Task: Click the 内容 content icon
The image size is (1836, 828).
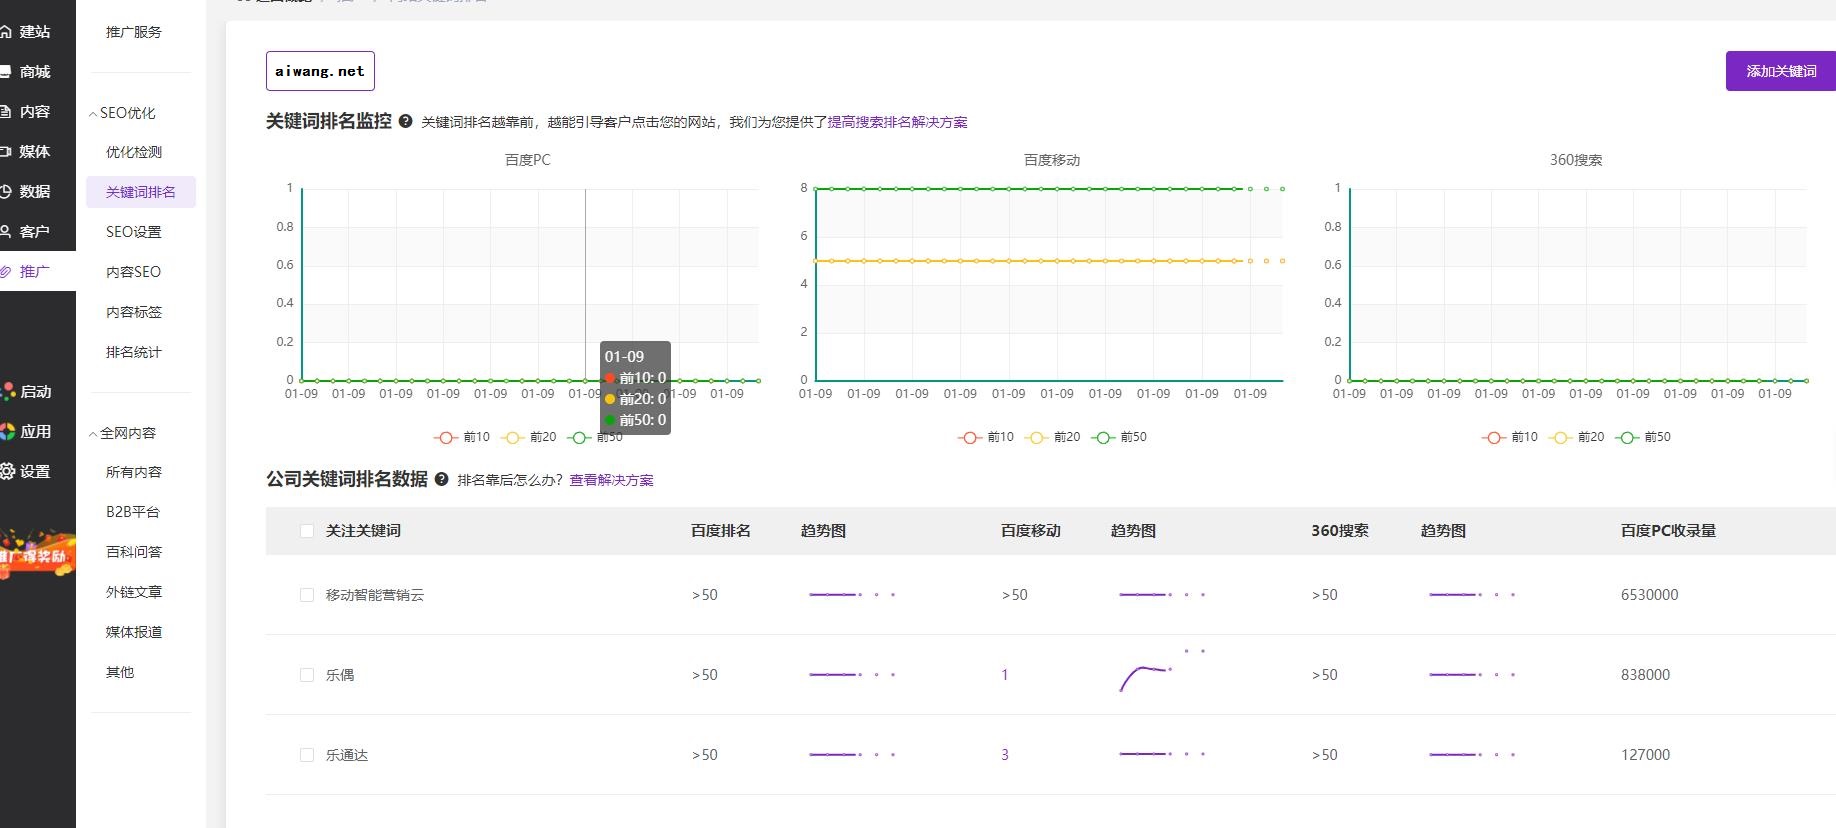Action: click(x=6, y=112)
